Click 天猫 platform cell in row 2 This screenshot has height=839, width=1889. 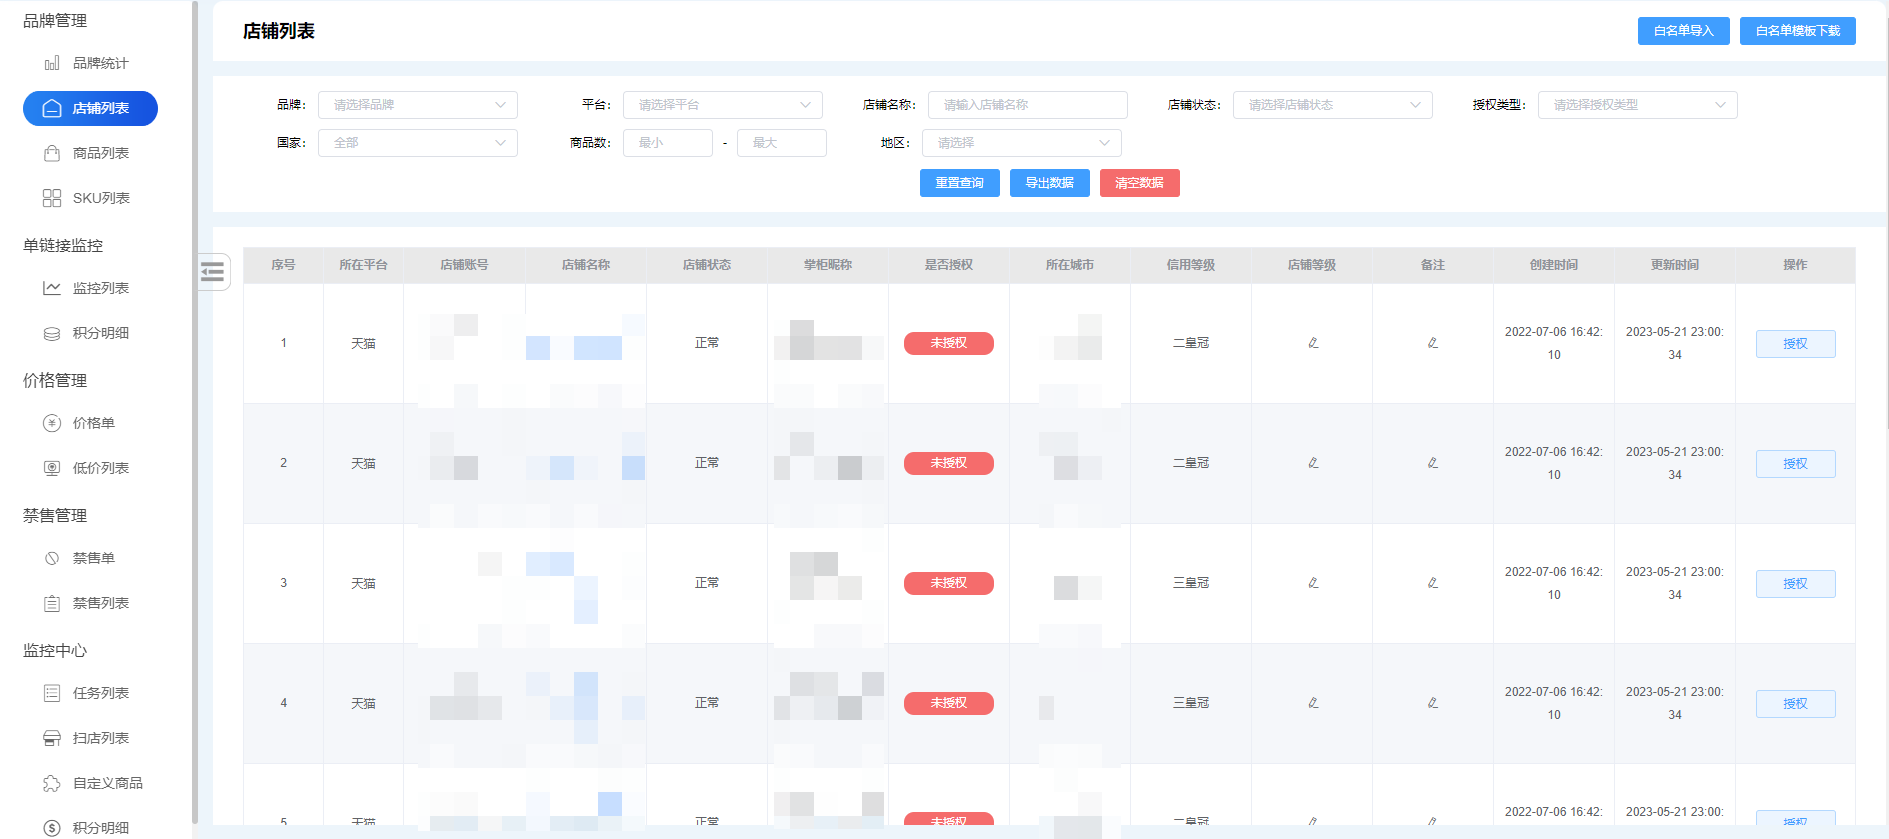[363, 463]
